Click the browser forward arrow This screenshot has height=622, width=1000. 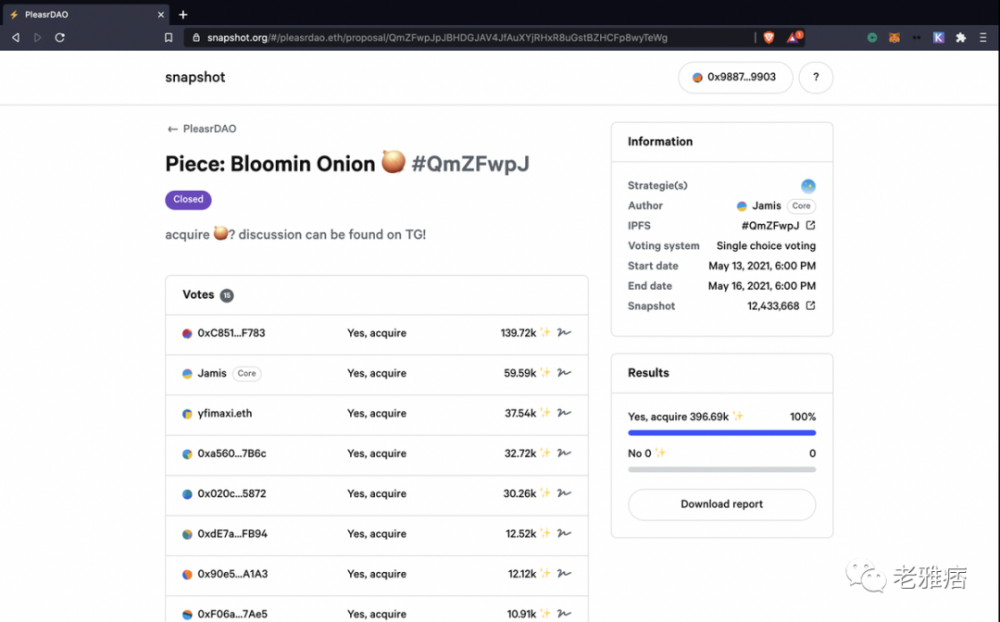click(38, 38)
